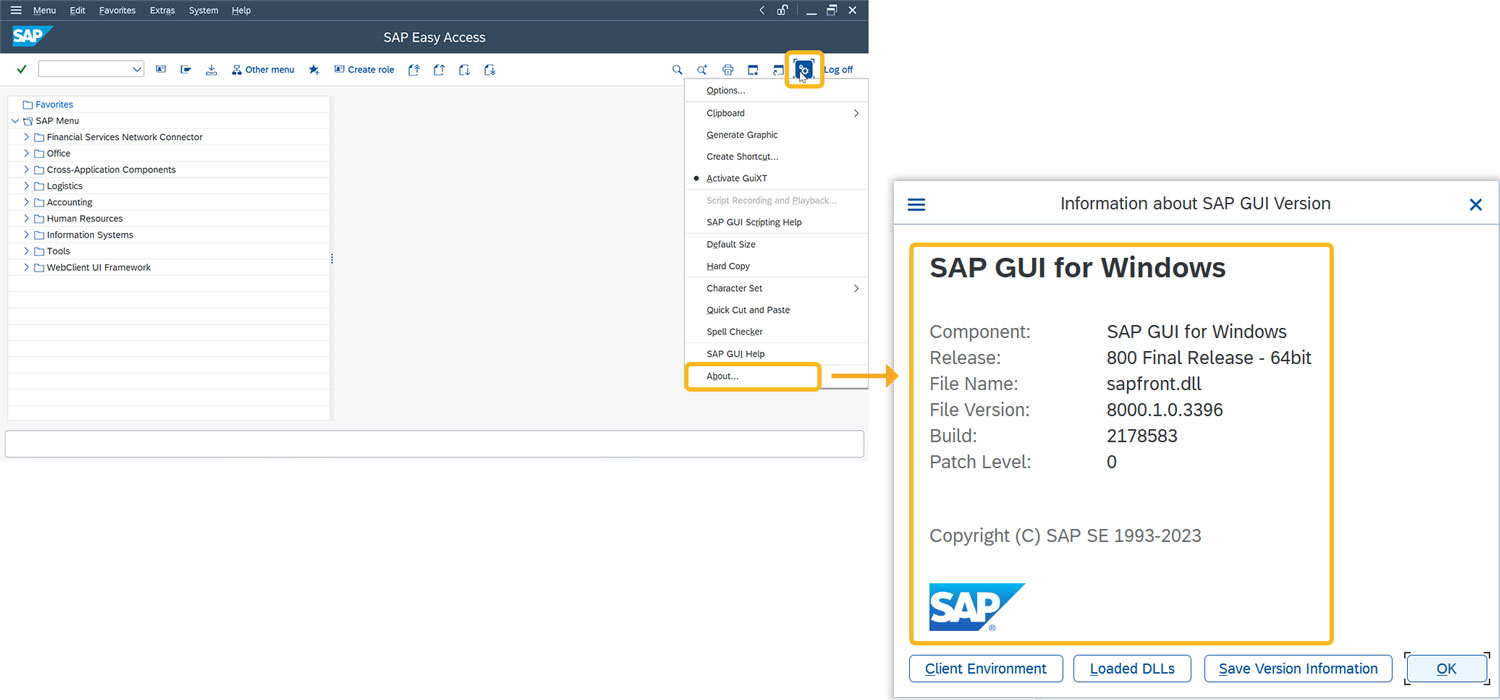Select Spell Checker menu entry
1500x700 pixels.
[x=776, y=332]
